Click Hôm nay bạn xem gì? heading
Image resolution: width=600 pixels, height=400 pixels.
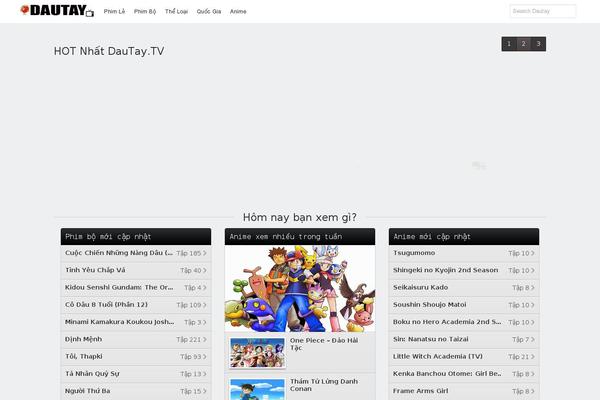pyautogui.click(x=300, y=217)
